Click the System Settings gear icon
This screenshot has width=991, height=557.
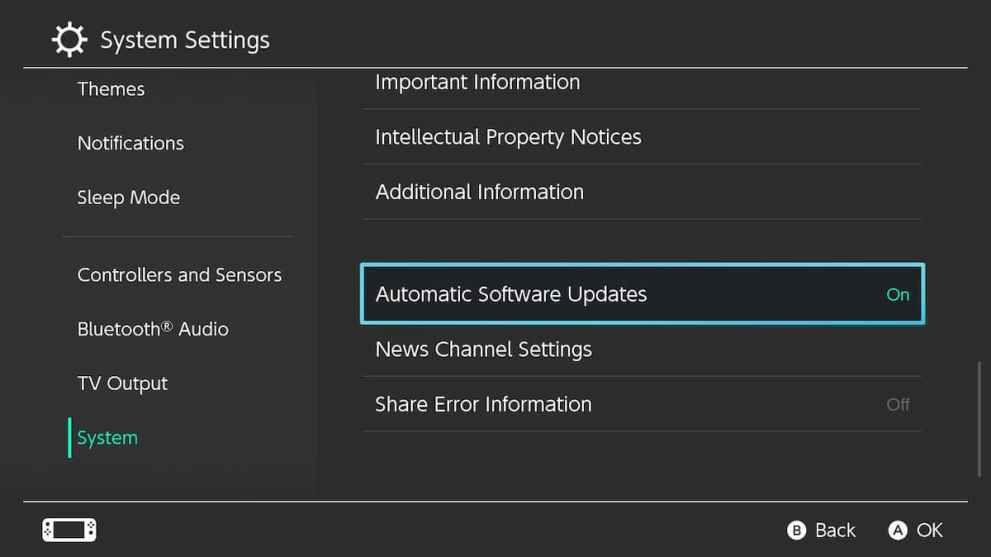click(x=69, y=40)
